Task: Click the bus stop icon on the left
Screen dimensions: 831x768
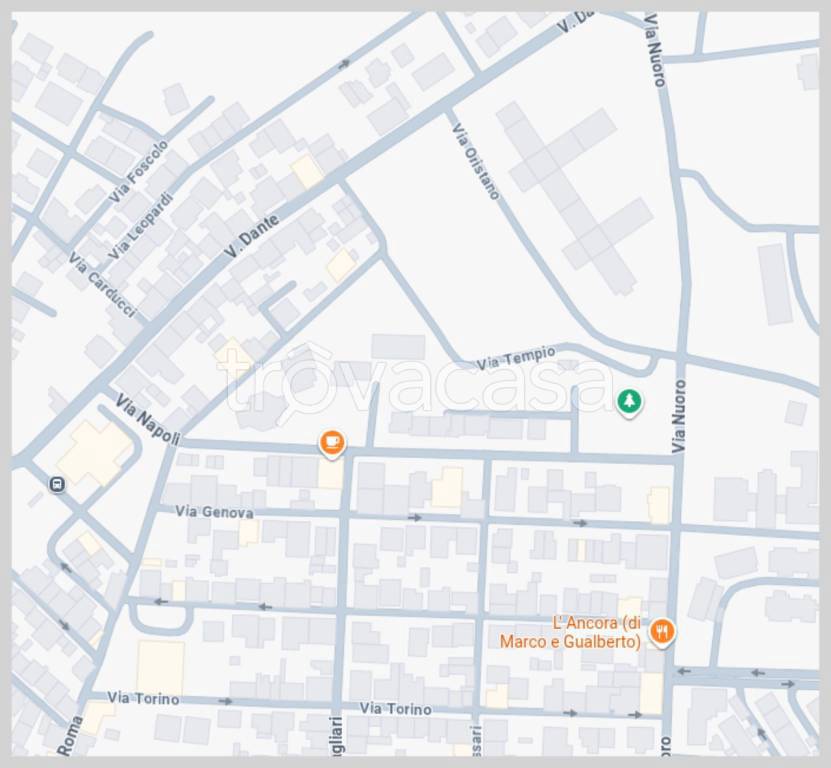Action: [57, 485]
